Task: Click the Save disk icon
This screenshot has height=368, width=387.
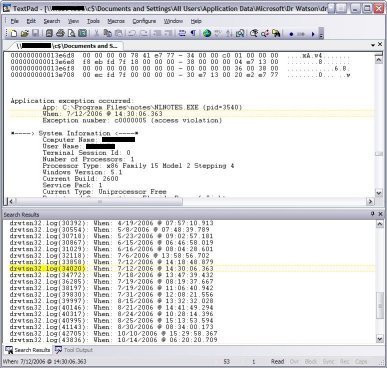Action: (35, 33)
